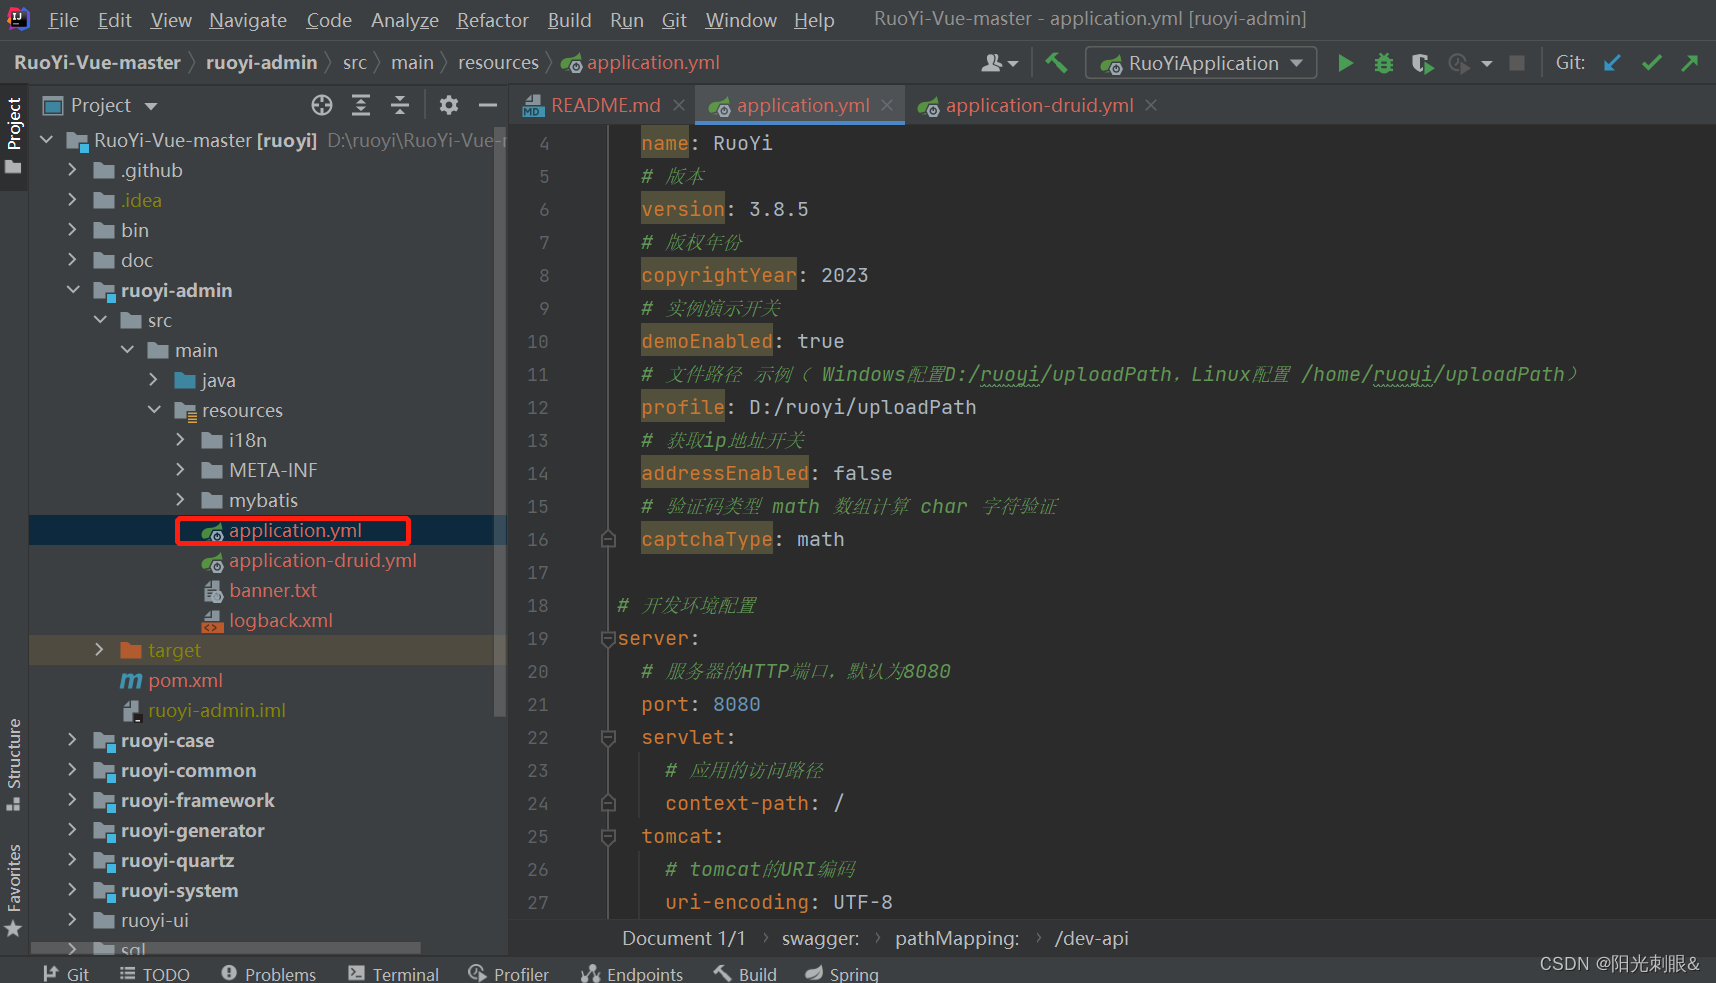Close the application.yml tab

pyautogui.click(x=887, y=105)
